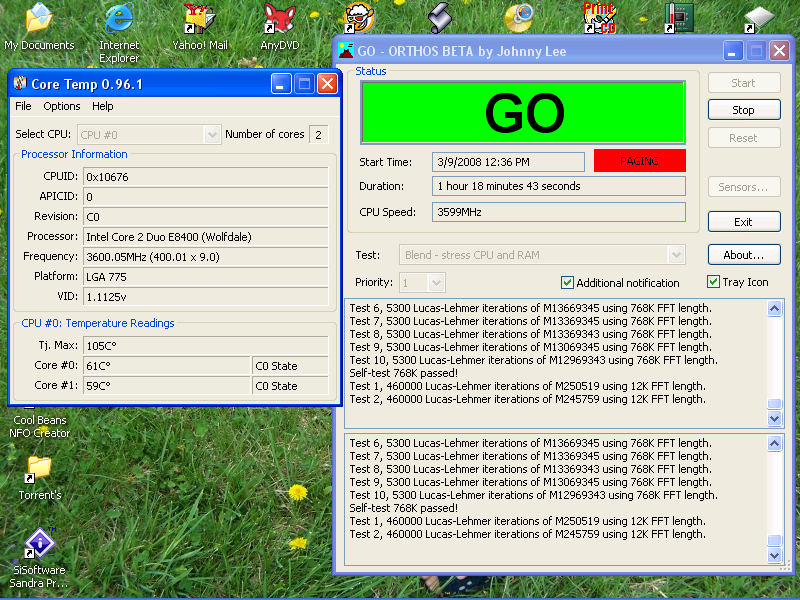Click the Core Temp title bar icon
Screen dimensions: 800x600
(x=20, y=83)
